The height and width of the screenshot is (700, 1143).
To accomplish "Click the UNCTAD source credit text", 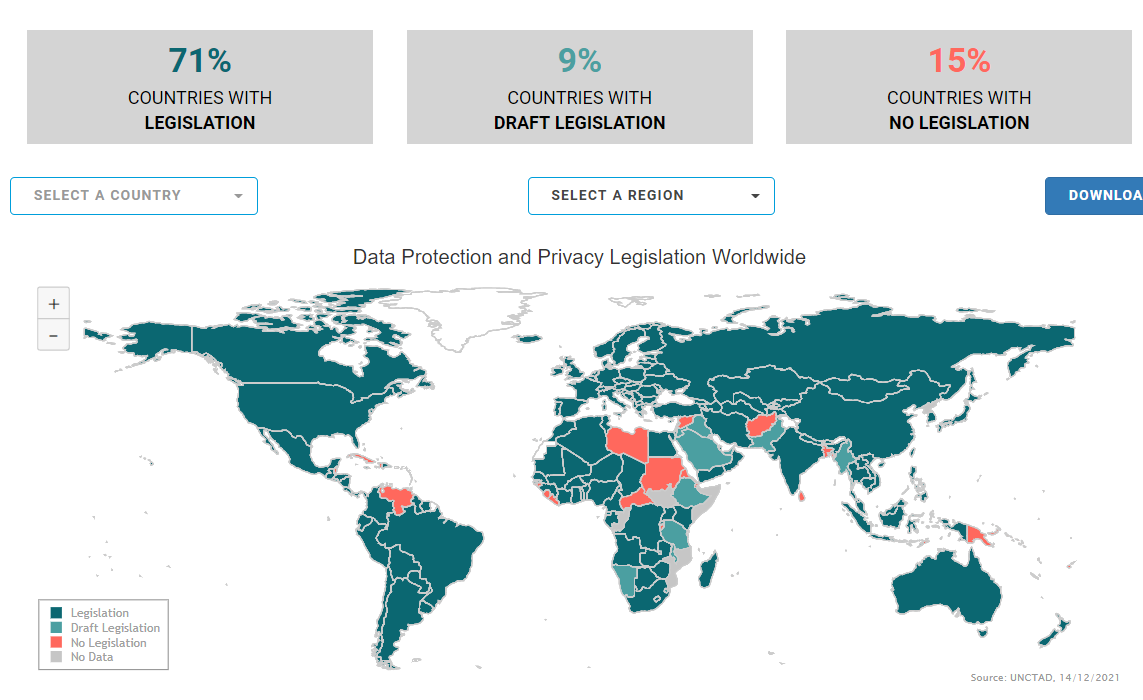I will coord(1044,678).
